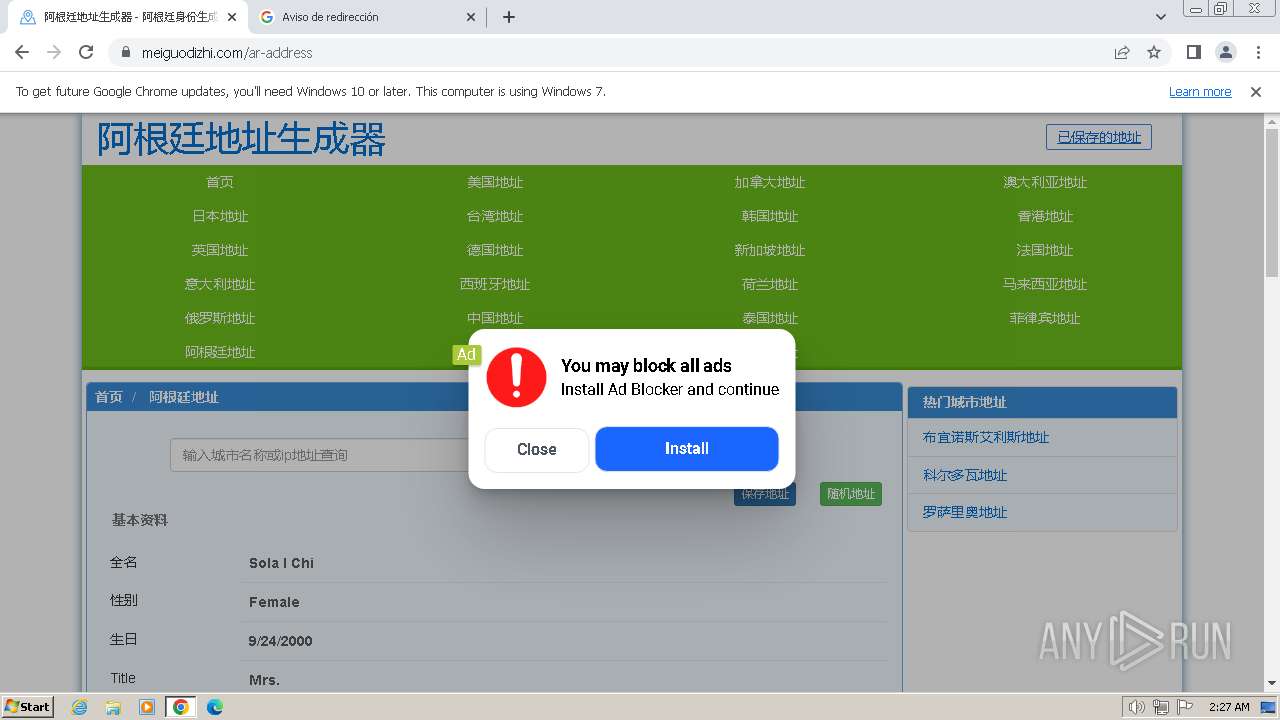
Task: Open 加拿大地址 menu item
Action: point(770,182)
